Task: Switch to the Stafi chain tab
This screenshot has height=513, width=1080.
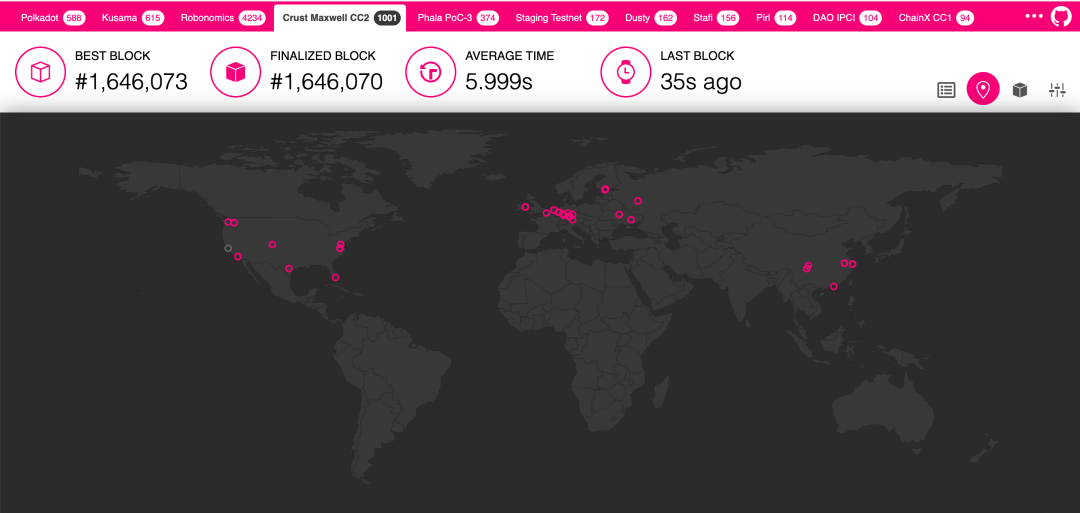Action: (x=714, y=18)
